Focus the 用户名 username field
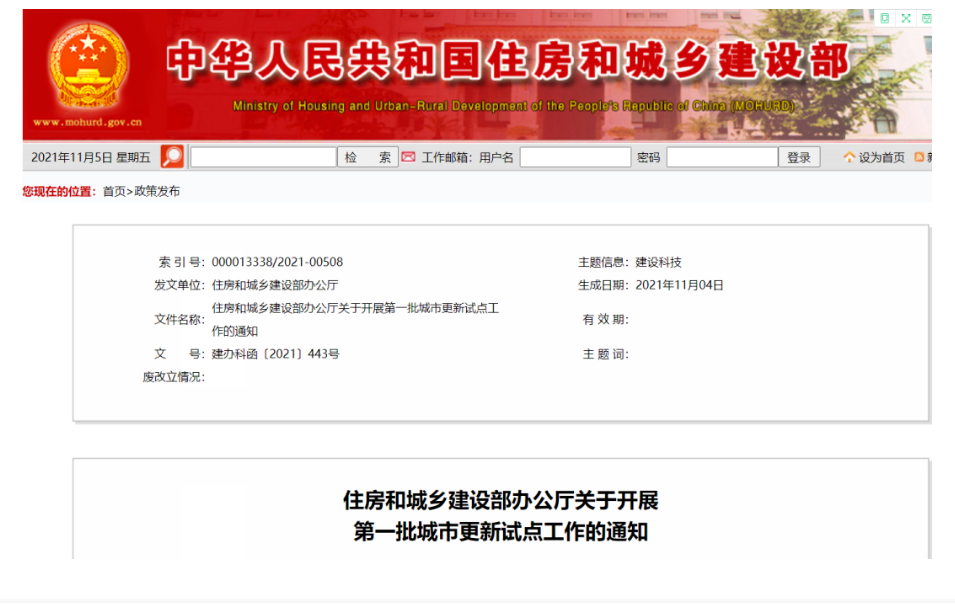Screen dimensions: 955x604 (575, 157)
